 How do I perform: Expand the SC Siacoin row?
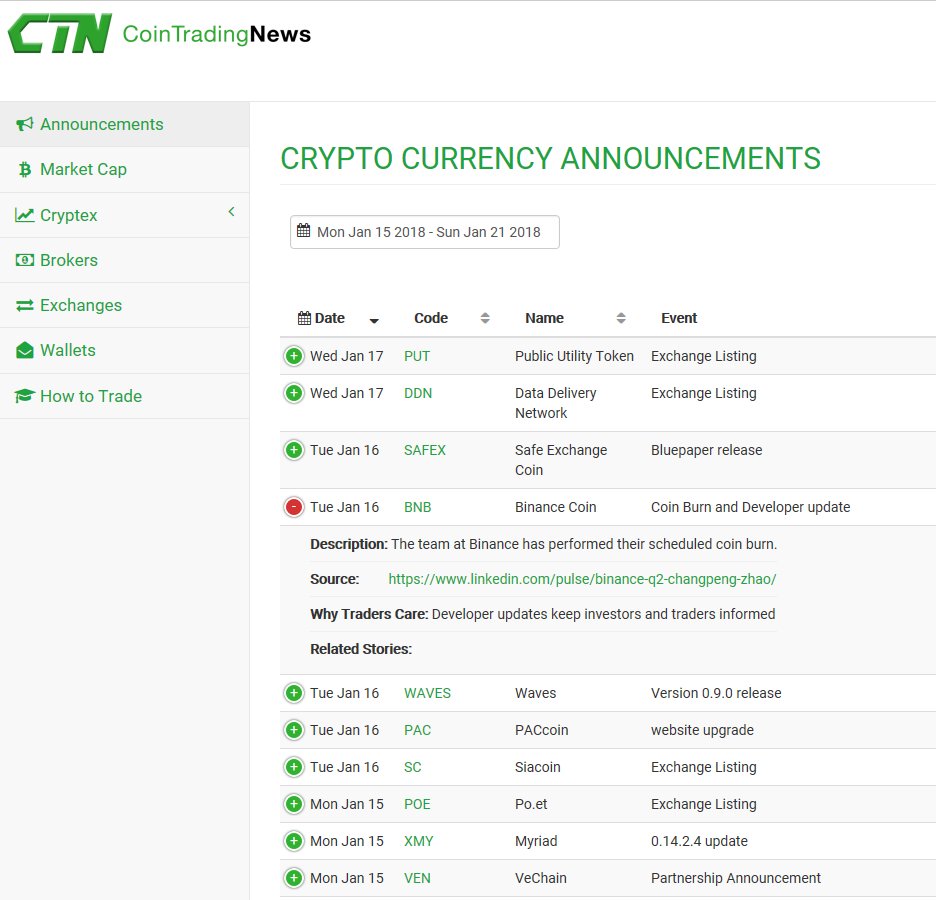point(294,767)
